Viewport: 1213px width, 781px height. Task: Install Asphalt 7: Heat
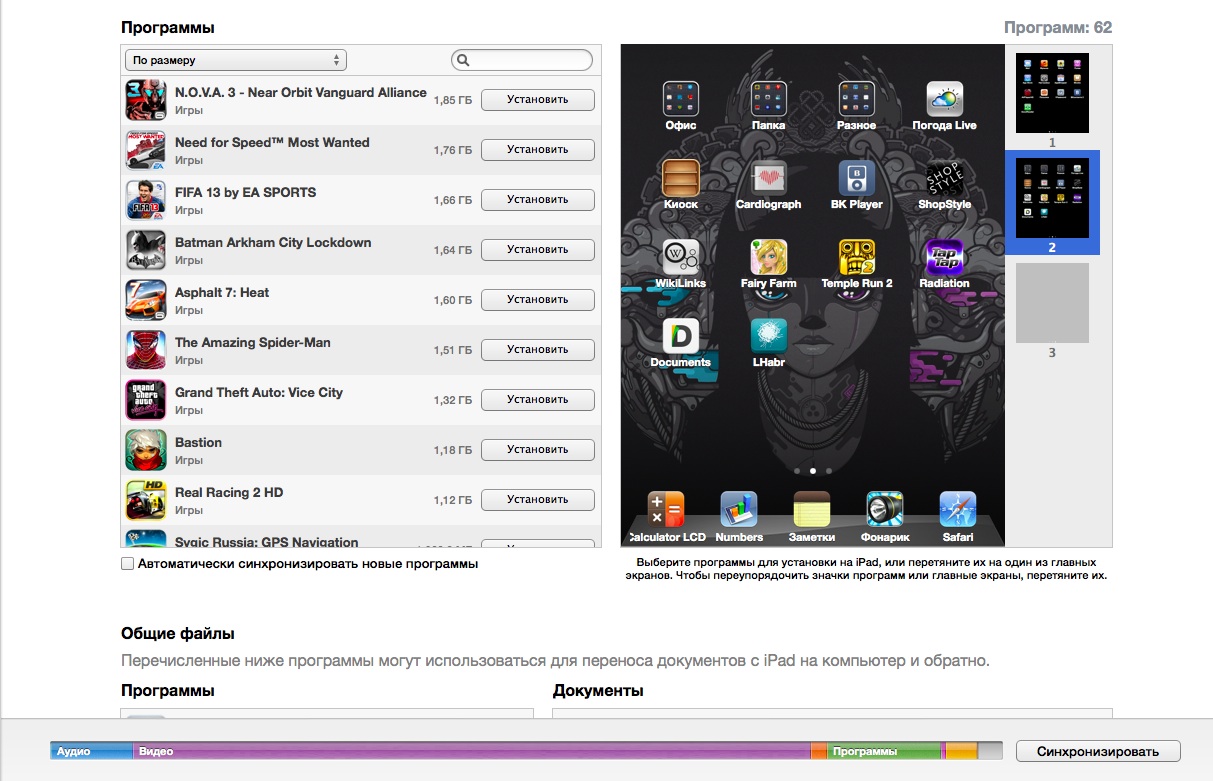pos(538,300)
